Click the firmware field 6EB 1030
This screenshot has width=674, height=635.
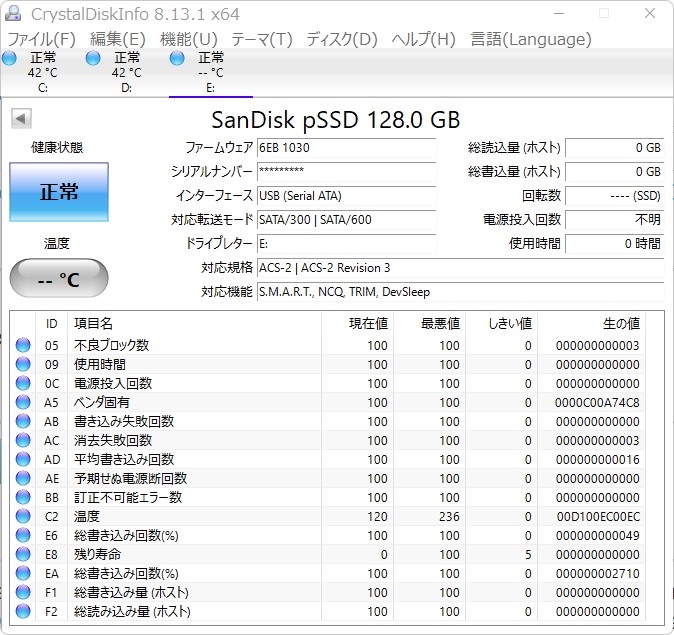coord(346,148)
